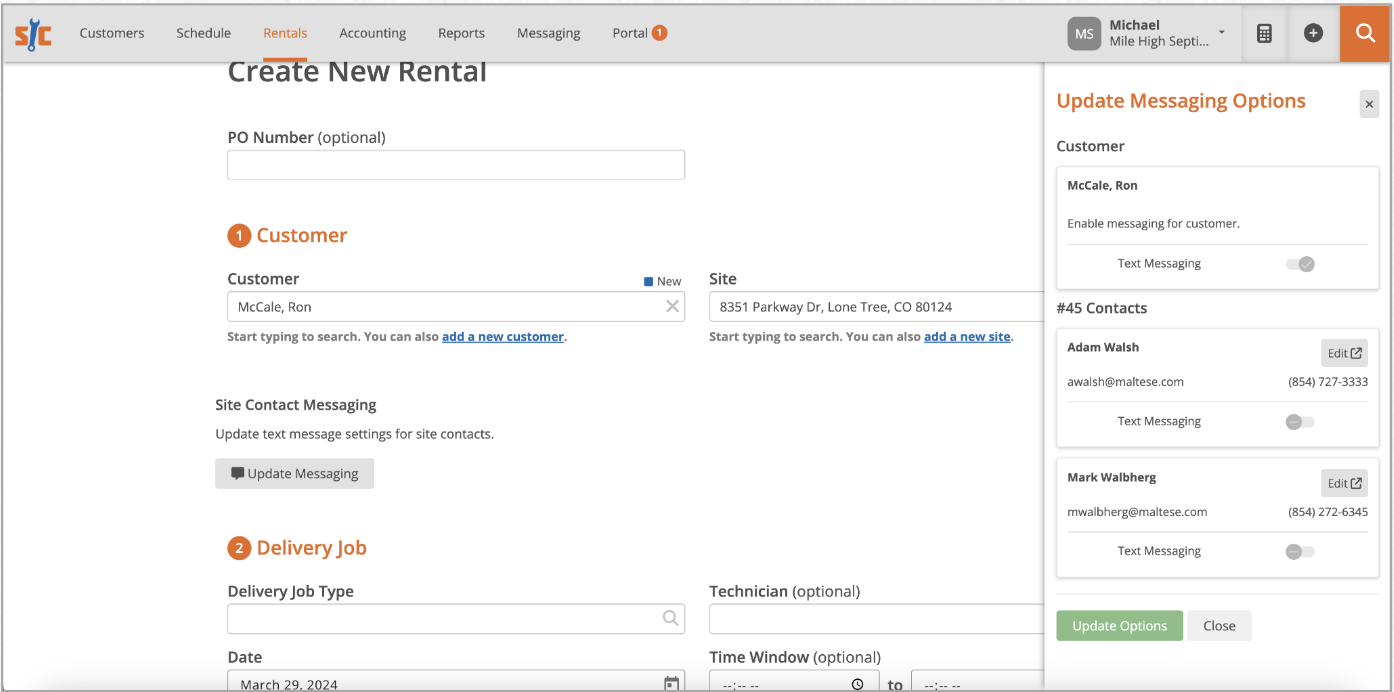
Task: Open the Technician optional selector
Action: click(x=876, y=619)
